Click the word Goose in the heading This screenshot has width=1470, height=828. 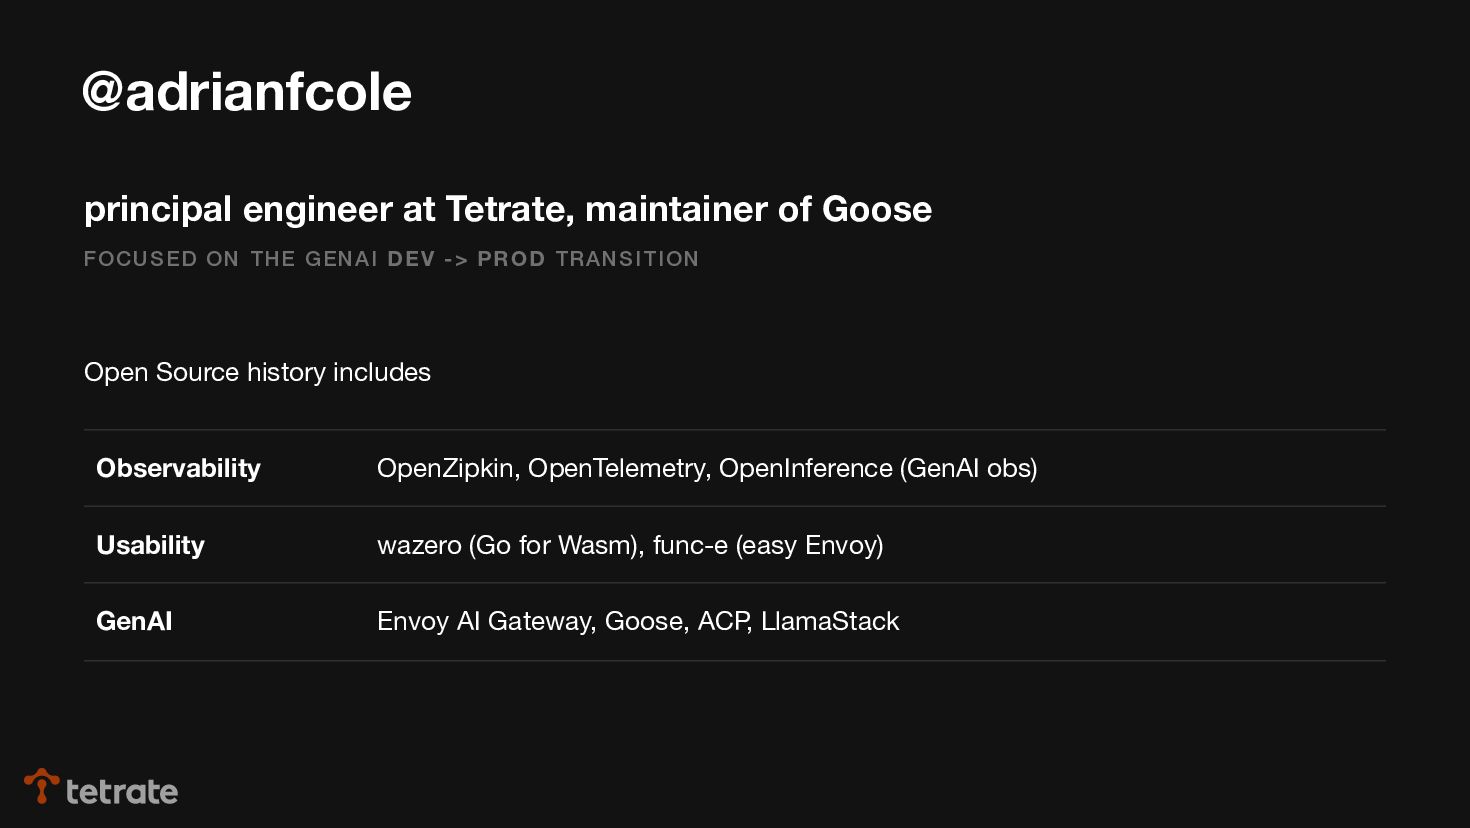pos(876,209)
